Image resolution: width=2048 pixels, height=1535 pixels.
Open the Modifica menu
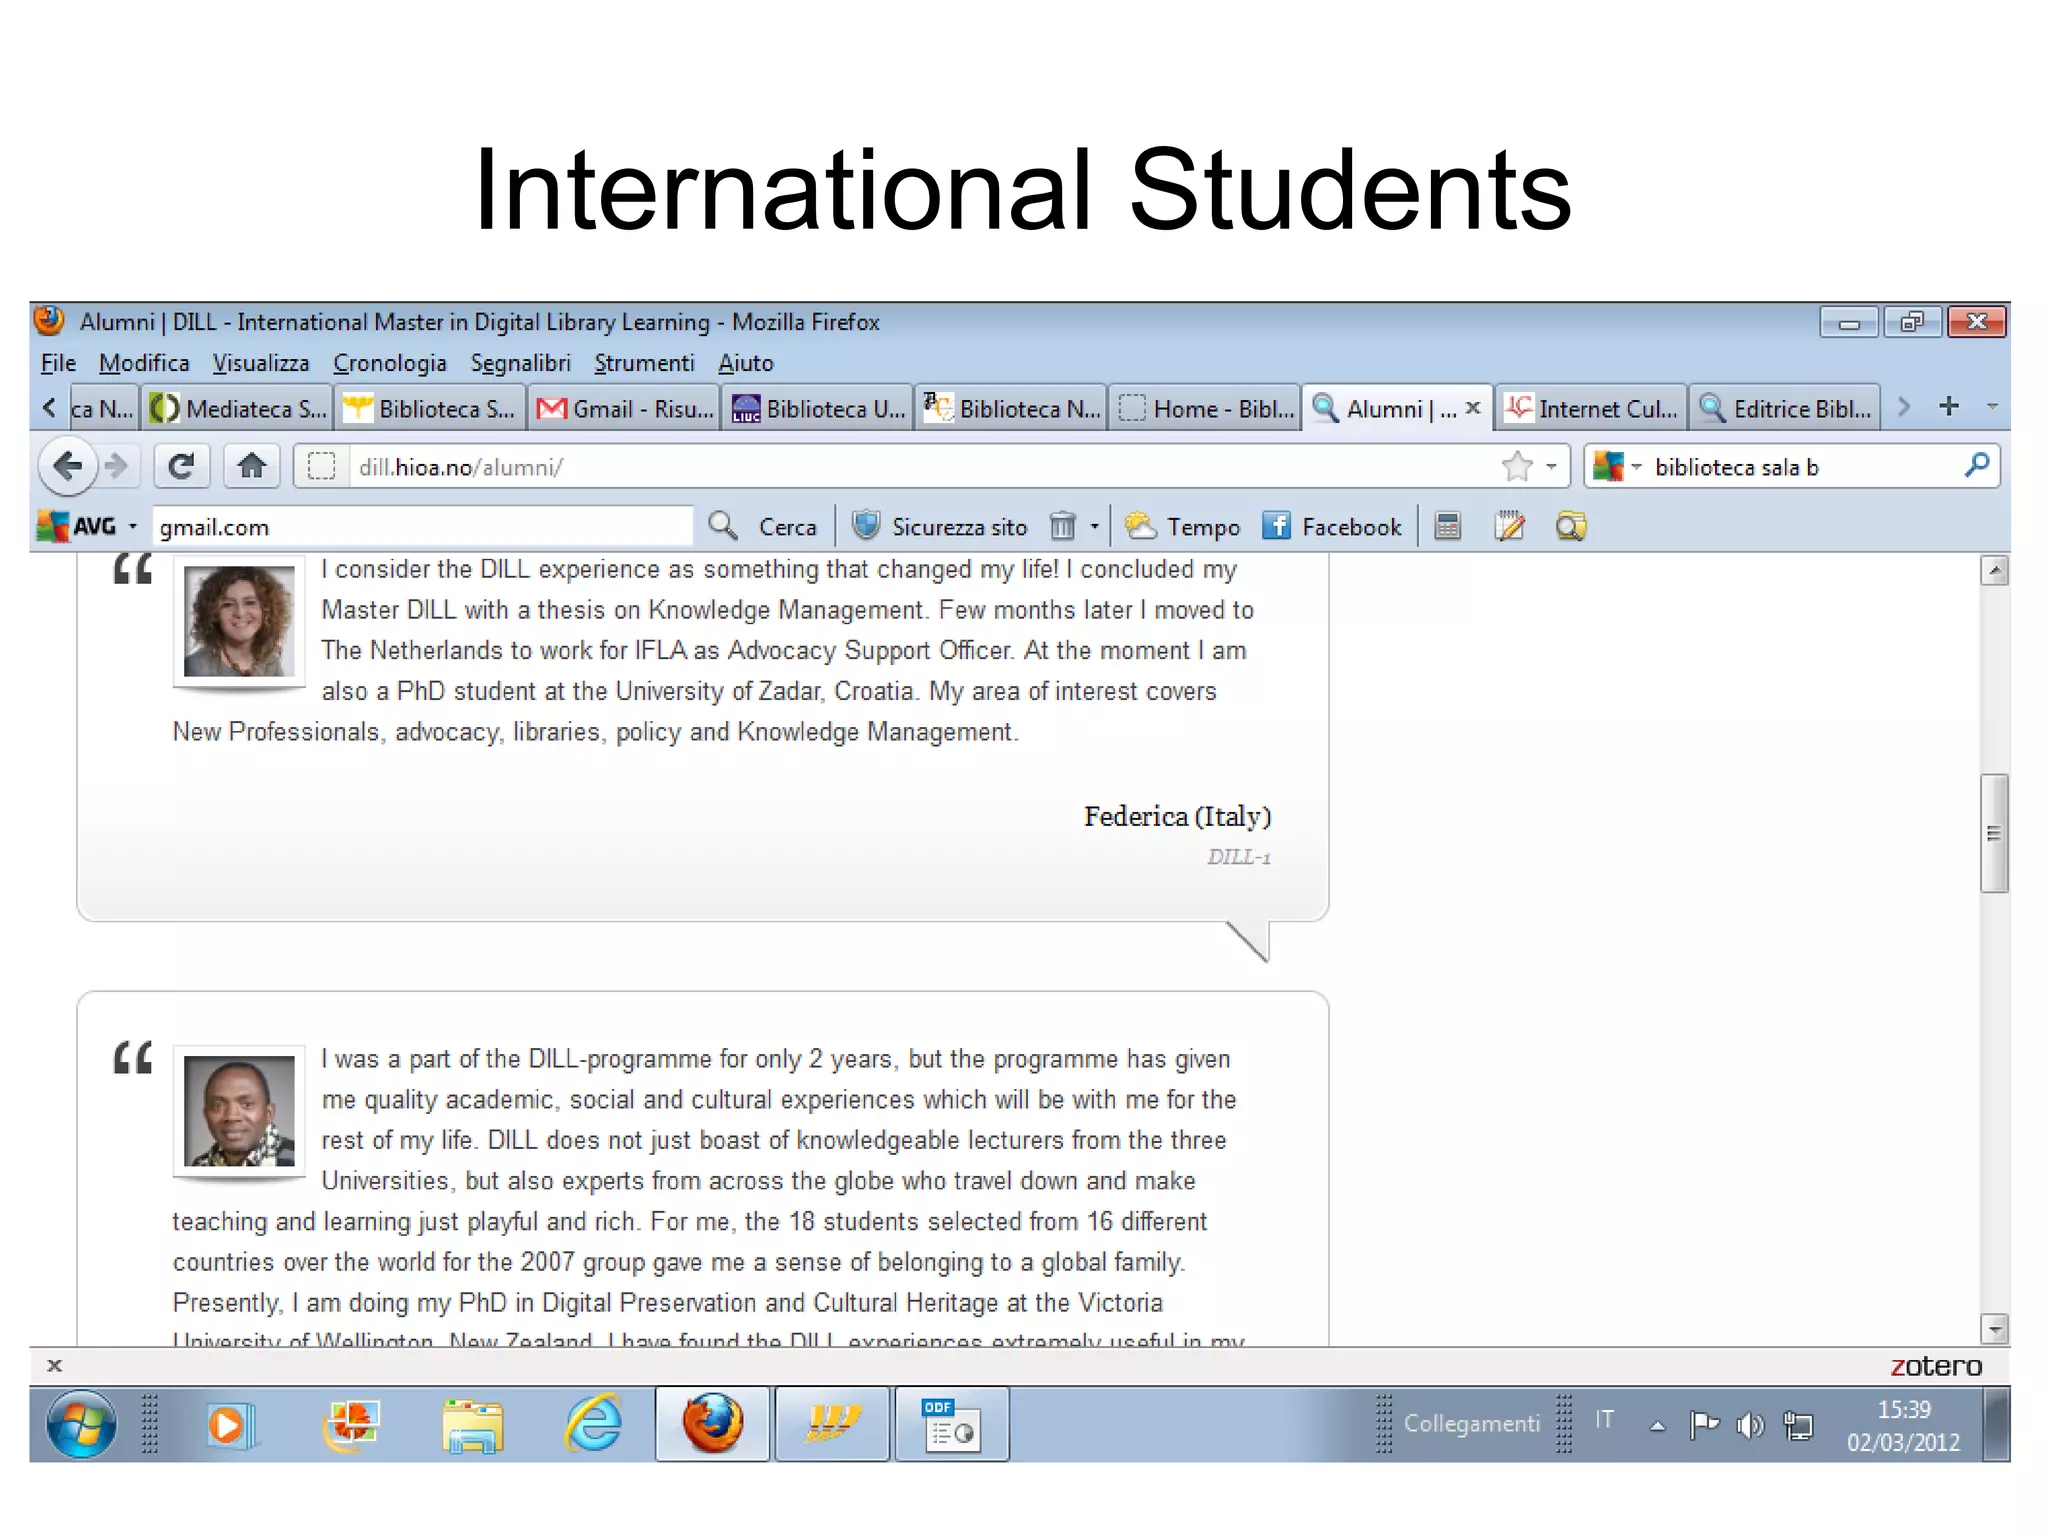(144, 363)
